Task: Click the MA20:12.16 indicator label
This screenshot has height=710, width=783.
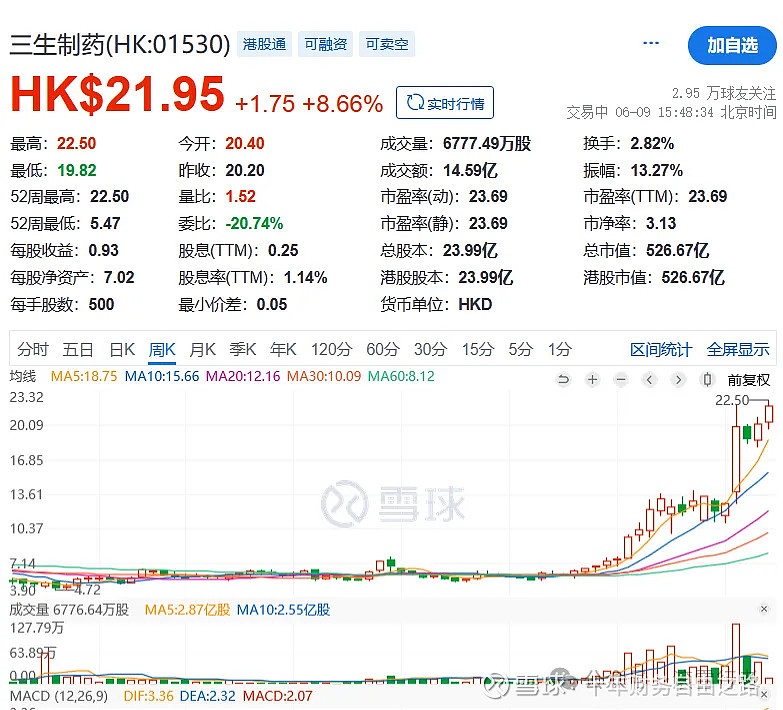Action: tap(243, 376)
